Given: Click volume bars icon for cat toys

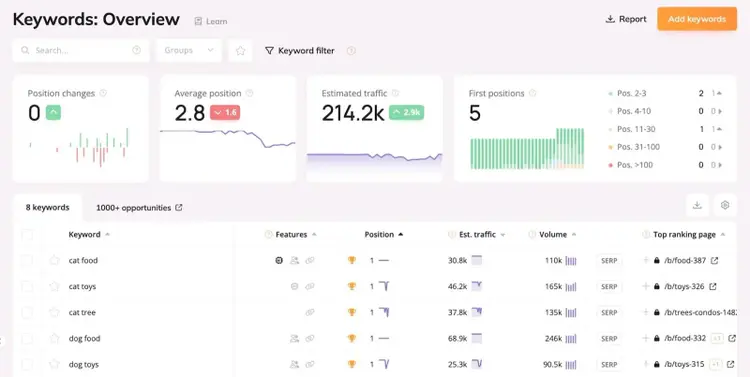Looking at the screenshot, I should [x=571, y=287].
